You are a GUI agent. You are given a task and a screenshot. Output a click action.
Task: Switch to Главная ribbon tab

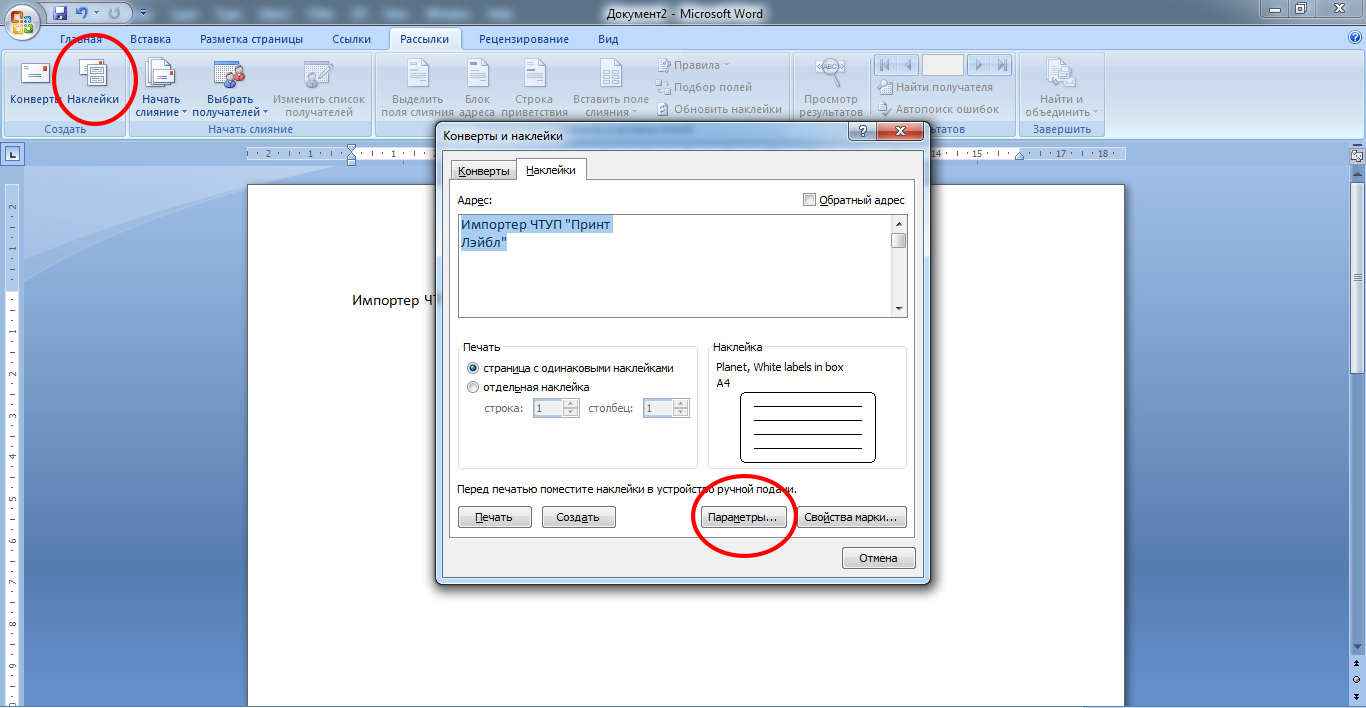point(81,39)
